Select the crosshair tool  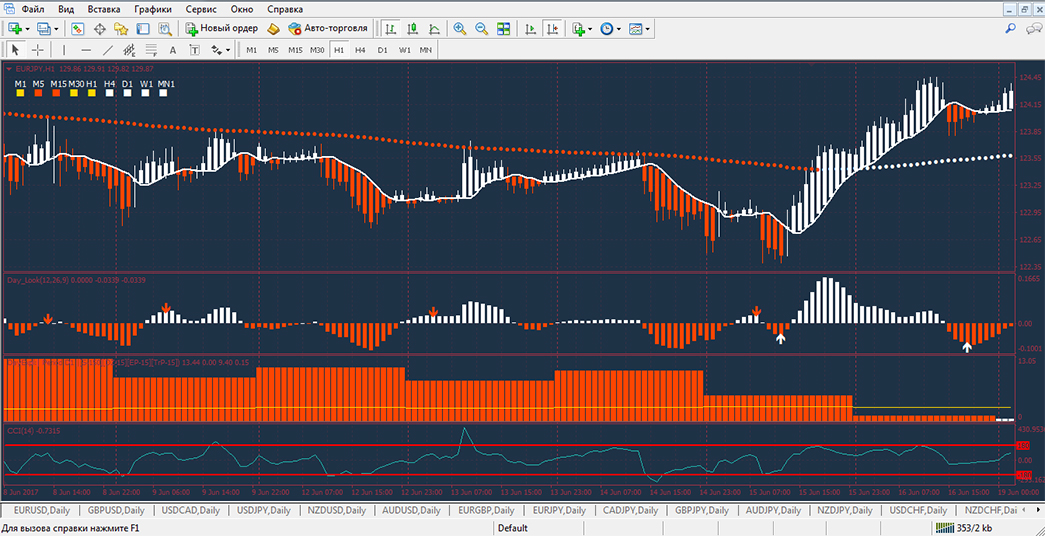pos(38,49)
